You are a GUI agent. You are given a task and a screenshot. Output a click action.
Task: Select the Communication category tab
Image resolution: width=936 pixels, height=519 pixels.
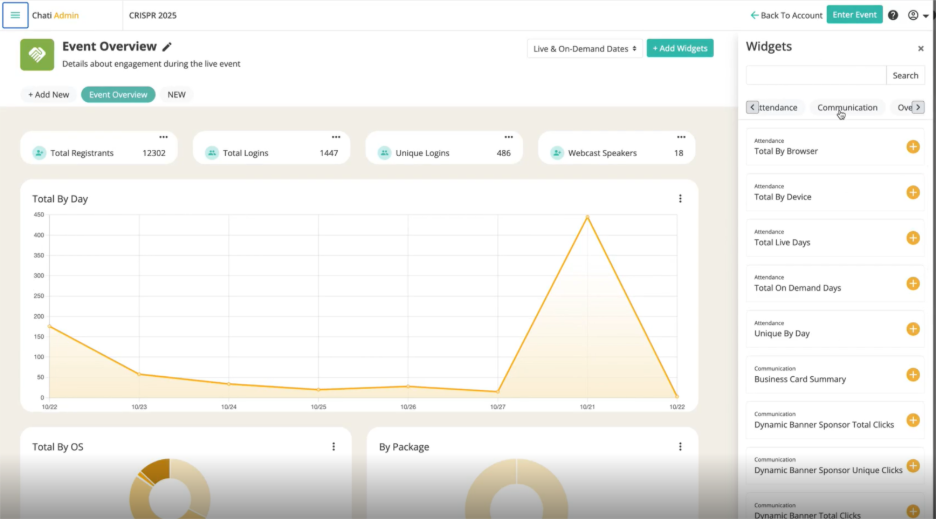[x=847, y=107]
